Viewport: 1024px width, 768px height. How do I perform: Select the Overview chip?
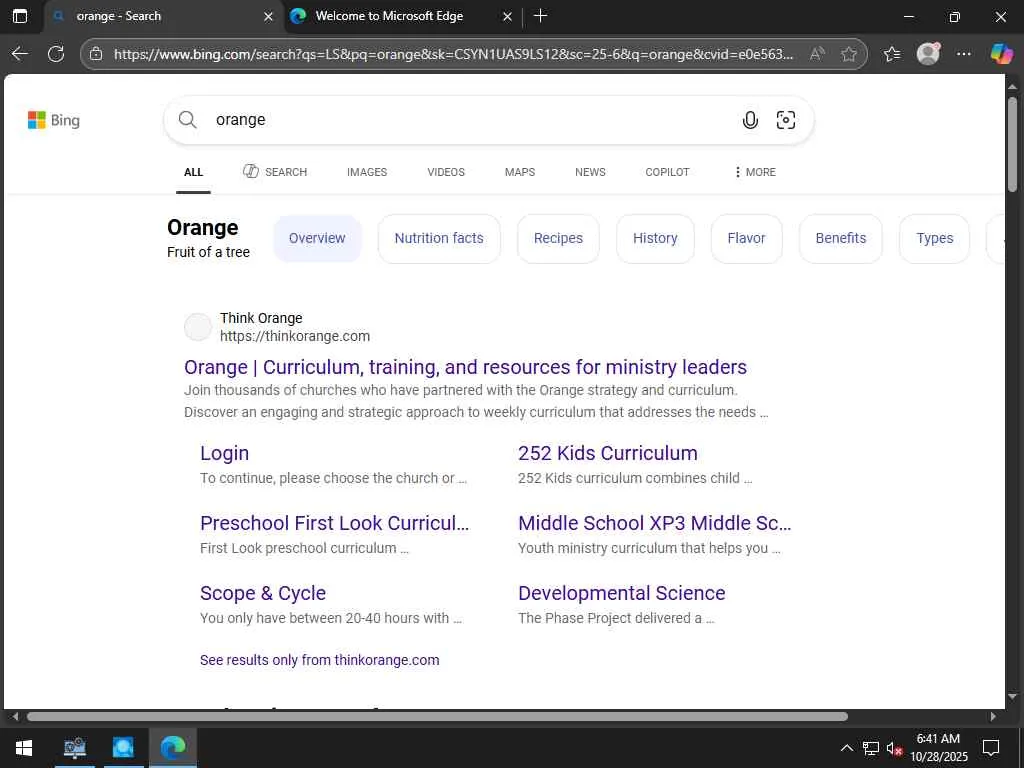tap(317, 238)
